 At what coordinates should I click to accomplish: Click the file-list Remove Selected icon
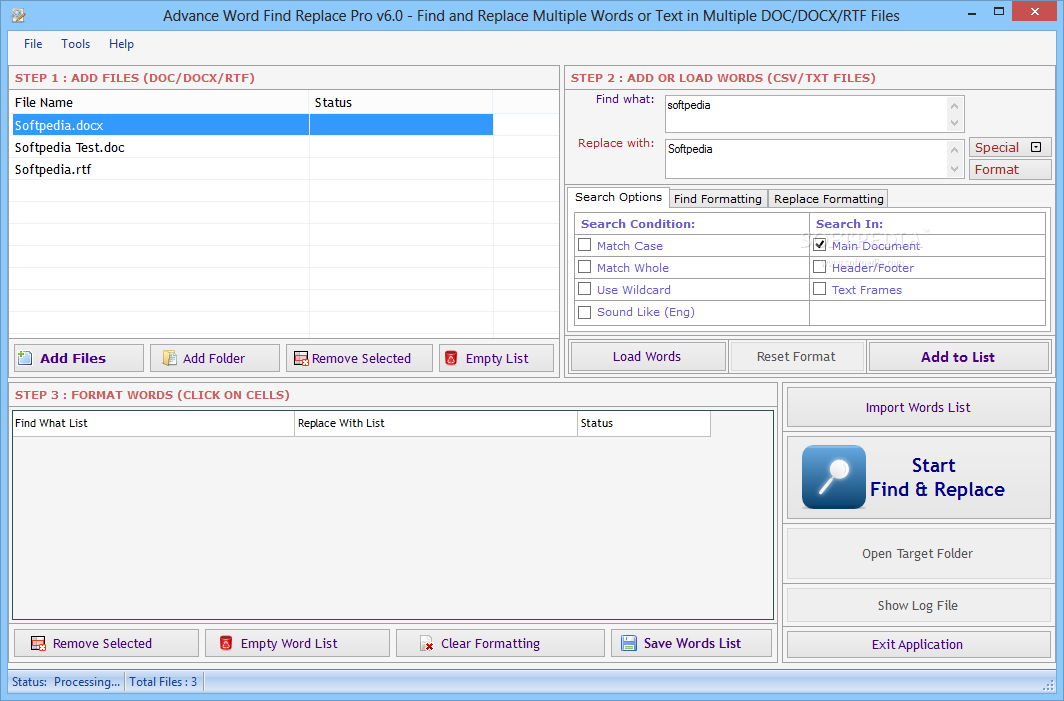coord(301,358)
